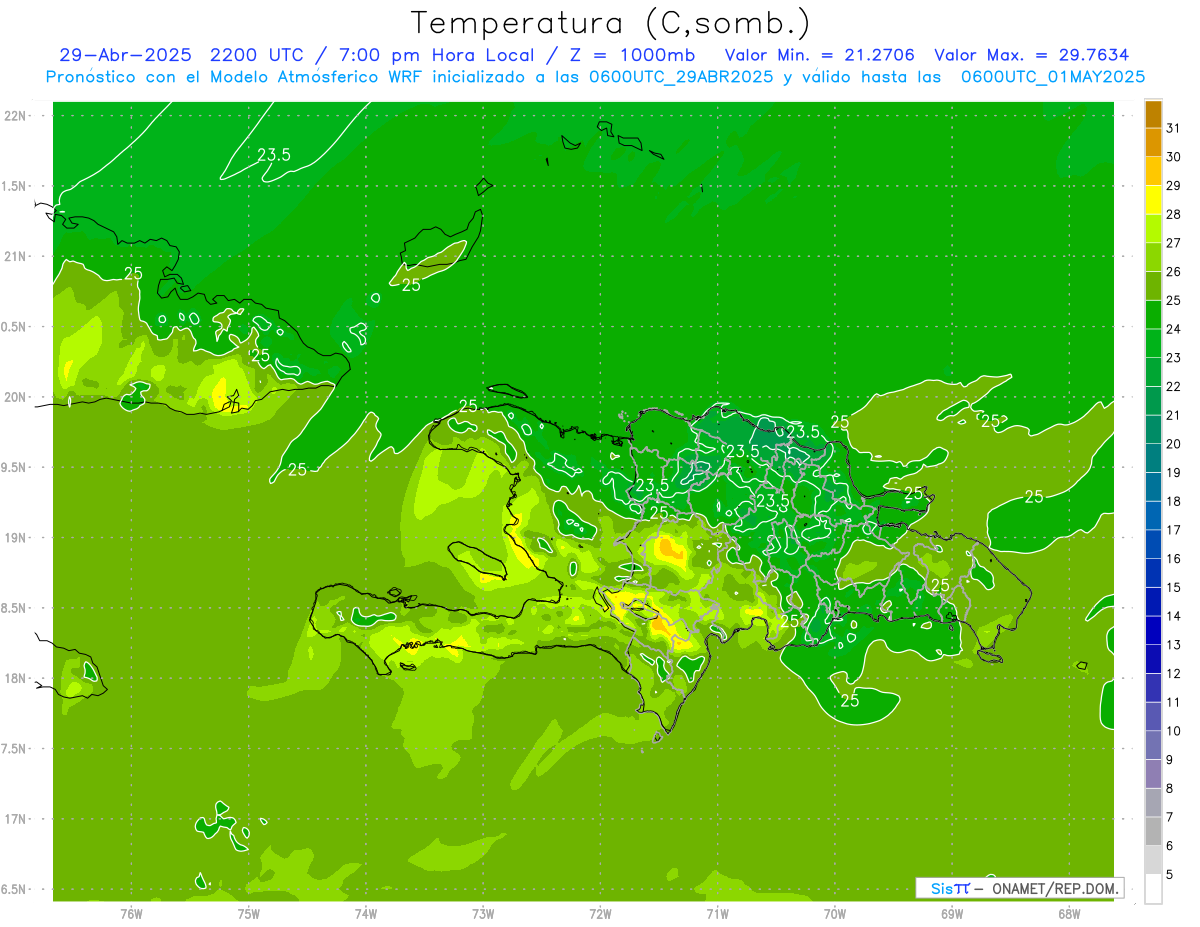Click the gold swatch between 29 and 30
The image size is (1200, 927).
(1153, 171)
